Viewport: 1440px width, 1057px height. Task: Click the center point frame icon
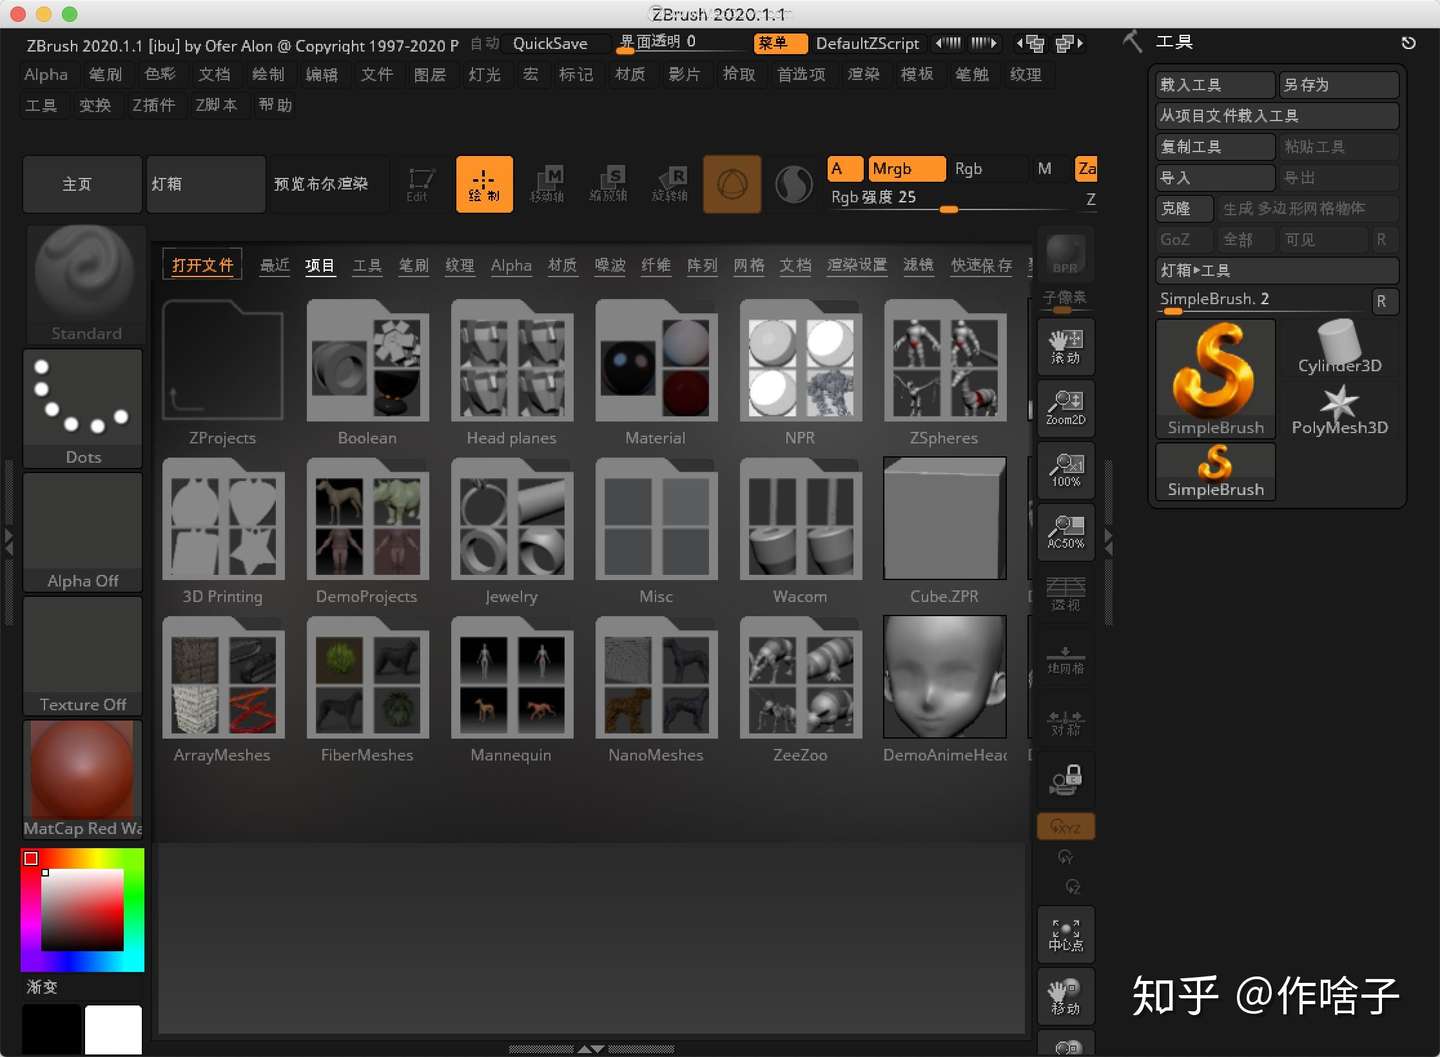[1066, 934]
